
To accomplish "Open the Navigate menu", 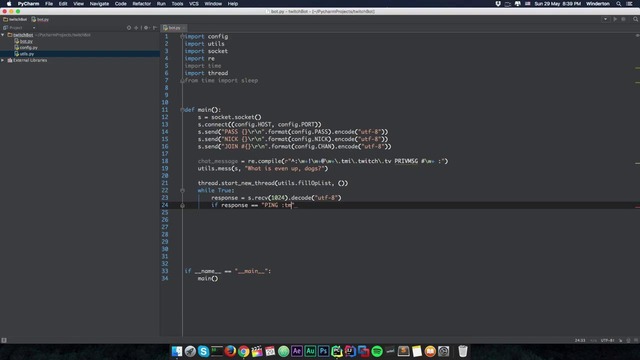I will pos(99,4).
